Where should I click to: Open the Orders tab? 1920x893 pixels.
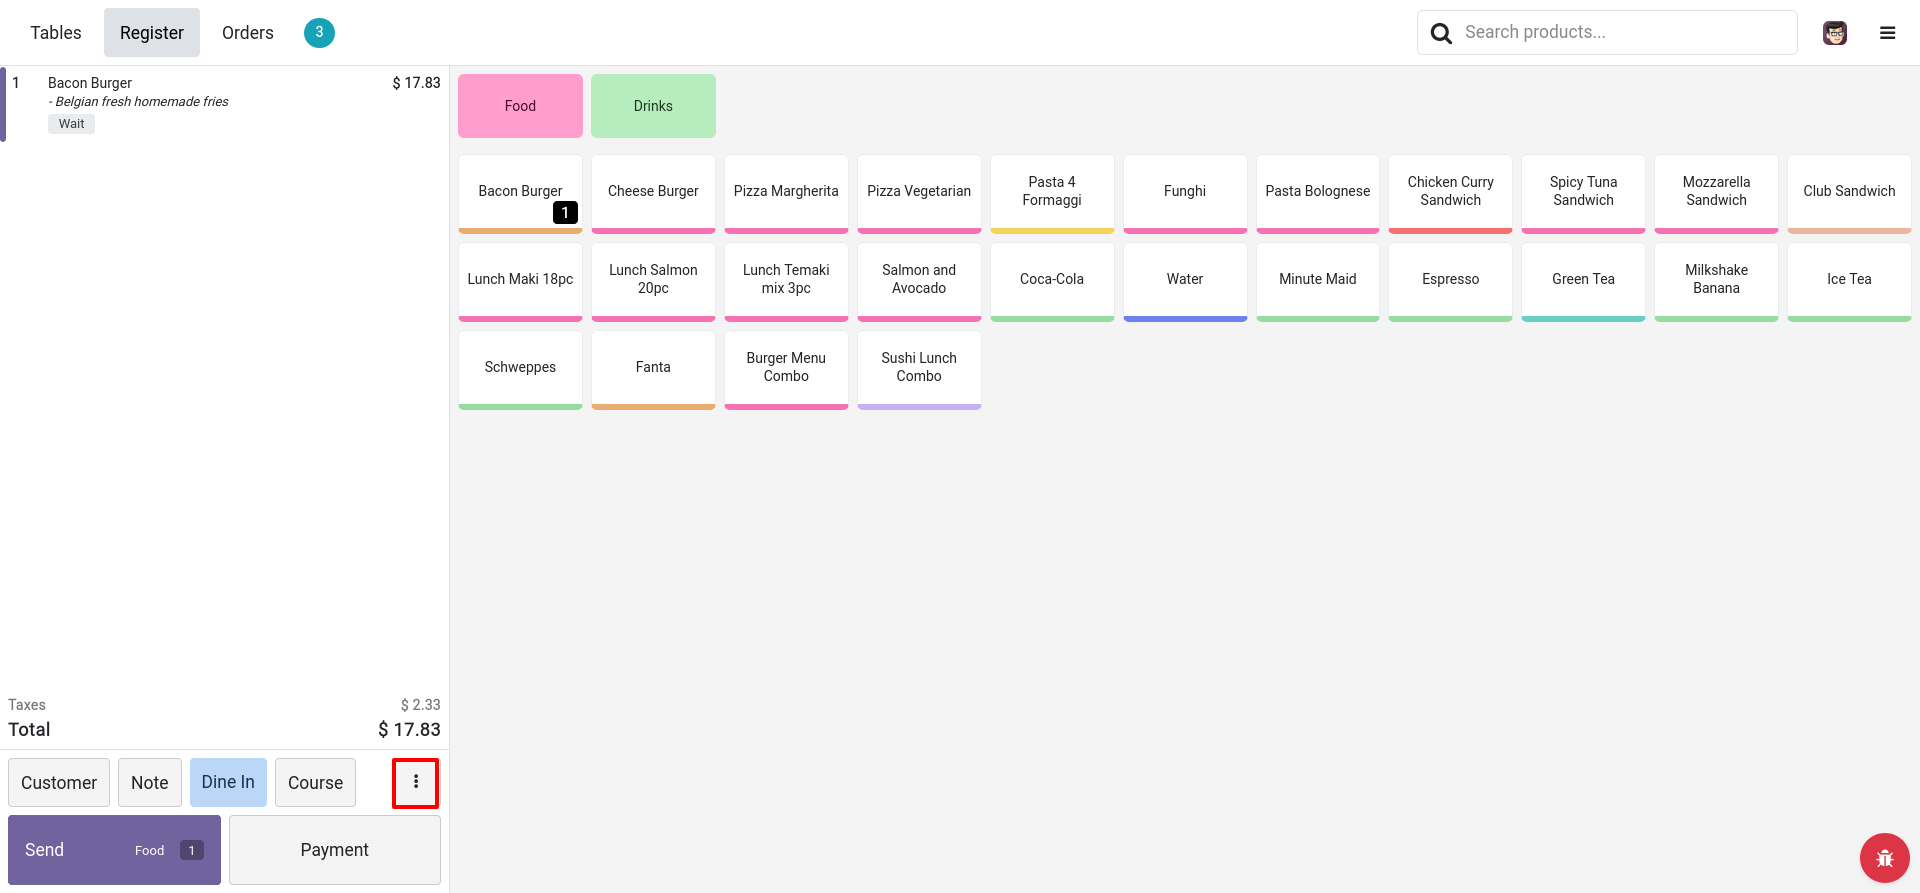coord(248,33)
